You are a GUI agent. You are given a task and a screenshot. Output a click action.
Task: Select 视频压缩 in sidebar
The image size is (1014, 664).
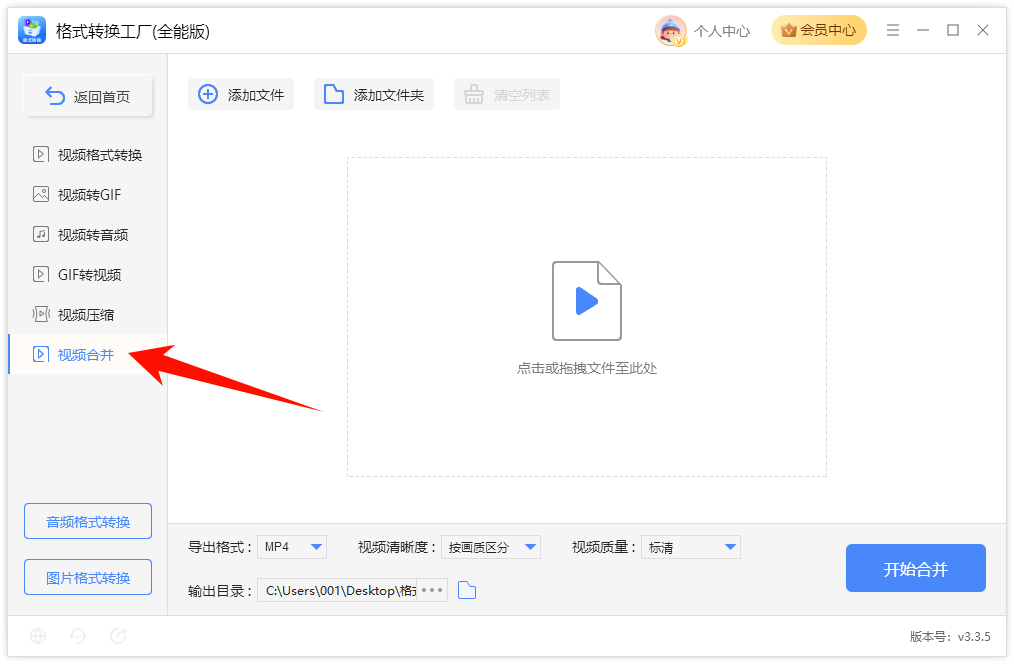[87, 315]
